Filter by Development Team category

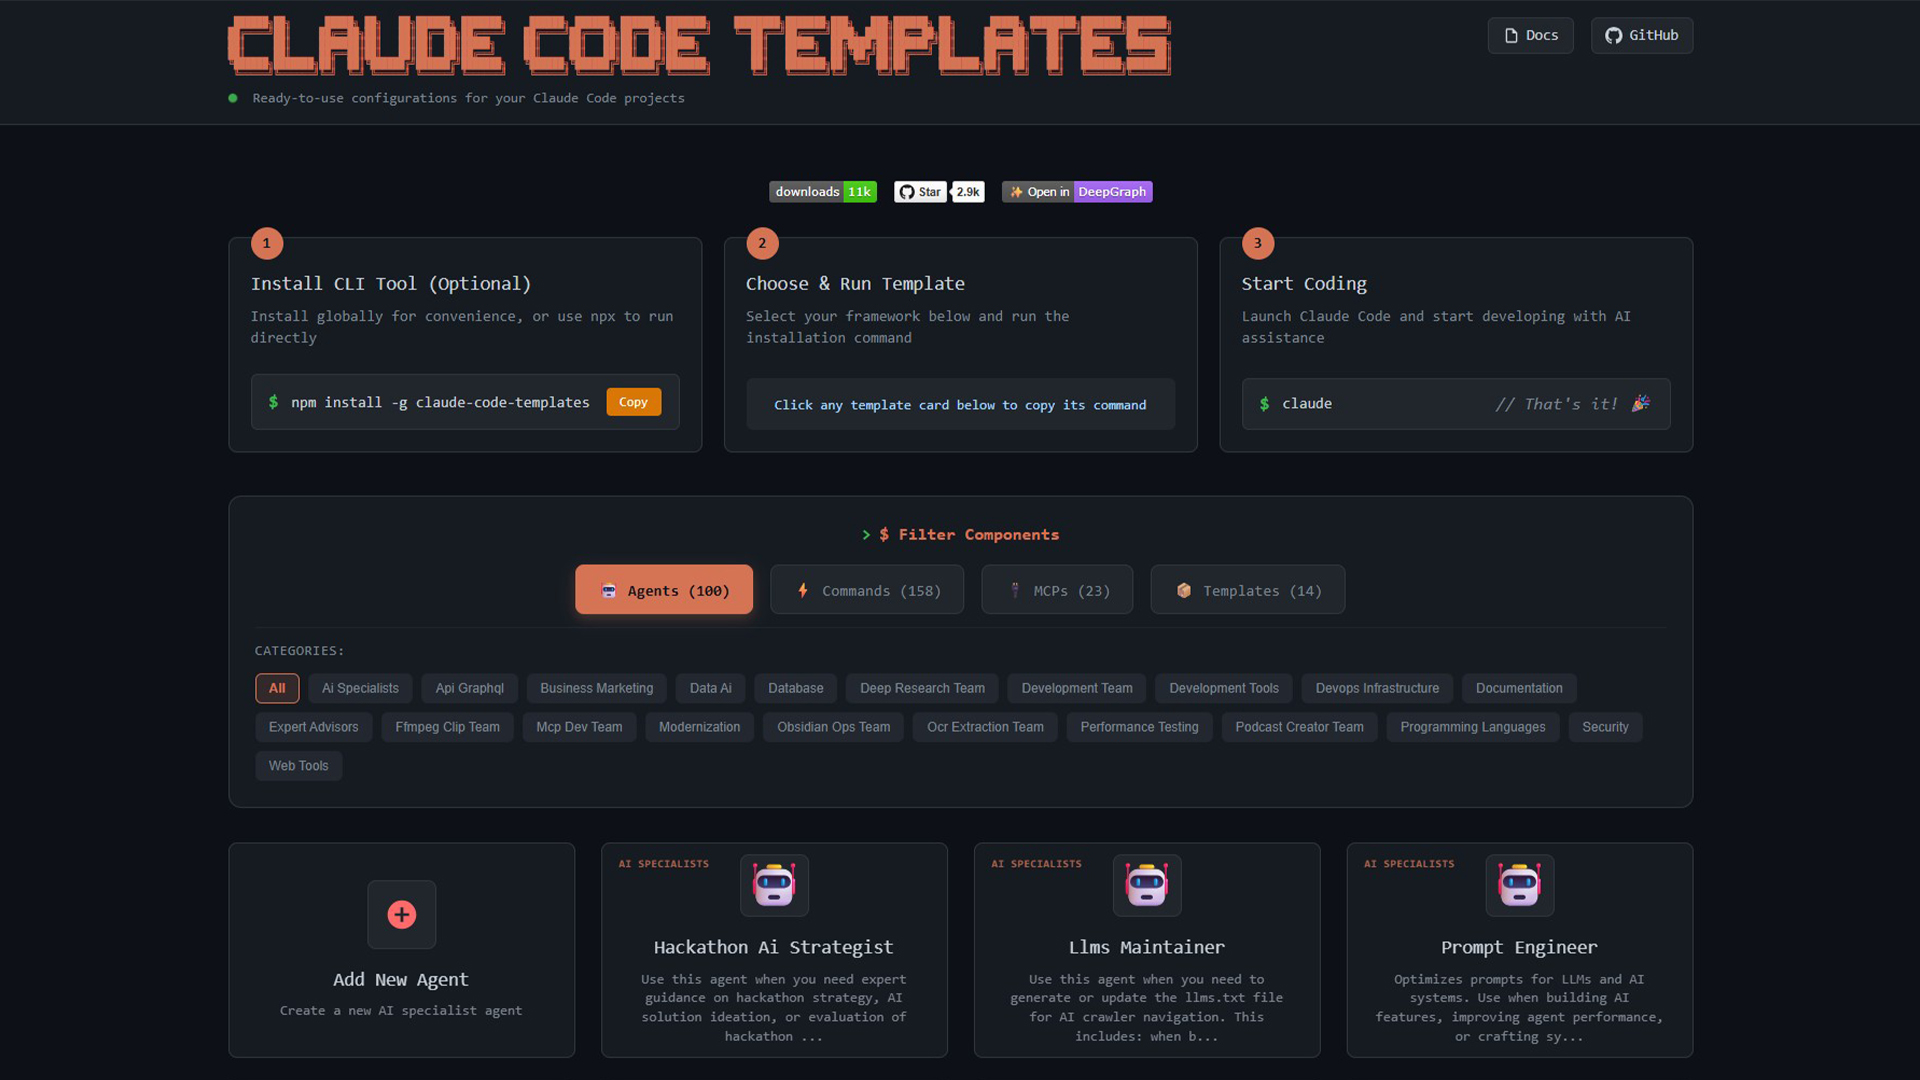pos(1077,688)
